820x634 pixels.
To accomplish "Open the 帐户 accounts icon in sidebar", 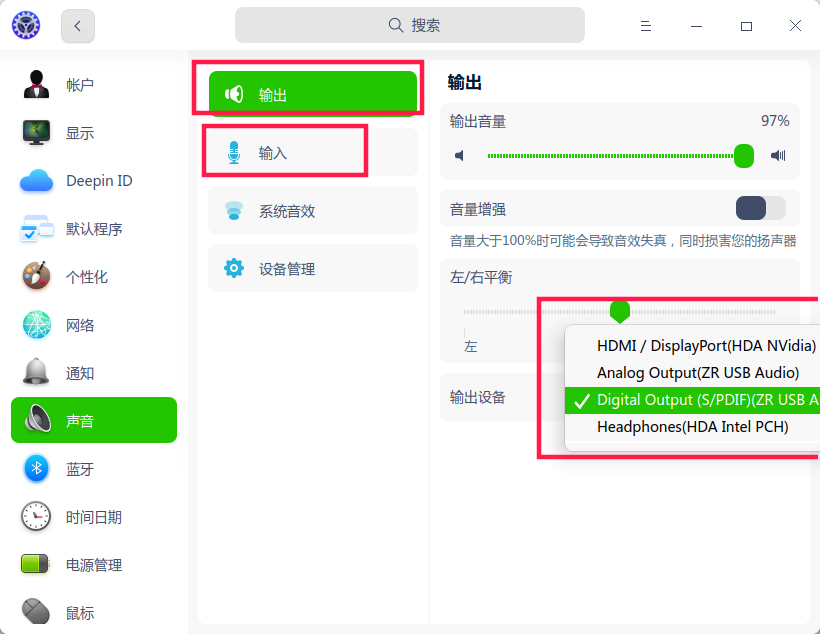I will click(x=36, y=85).
